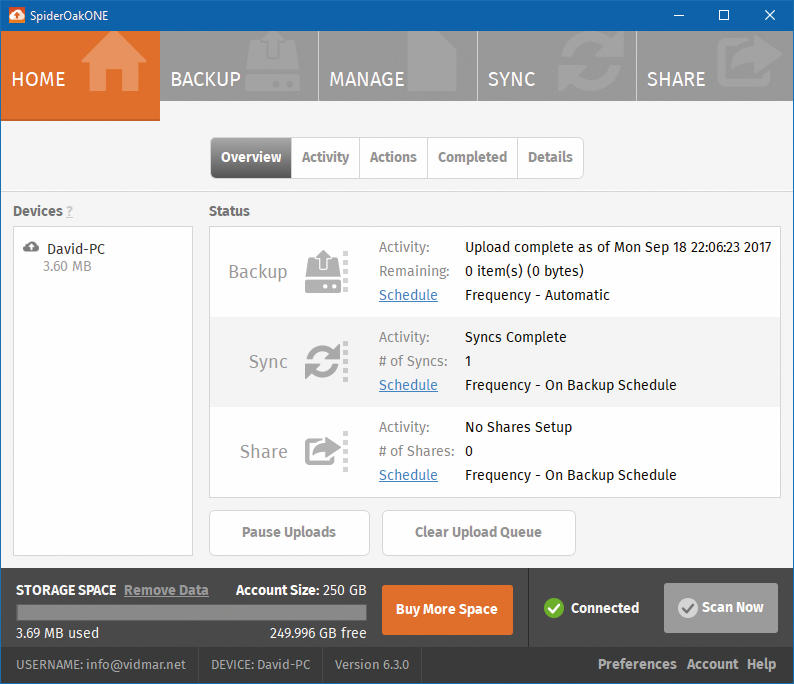794x684 pixels.
Task: Click the Clear Upload Queue button
Action: coord(479,533)
